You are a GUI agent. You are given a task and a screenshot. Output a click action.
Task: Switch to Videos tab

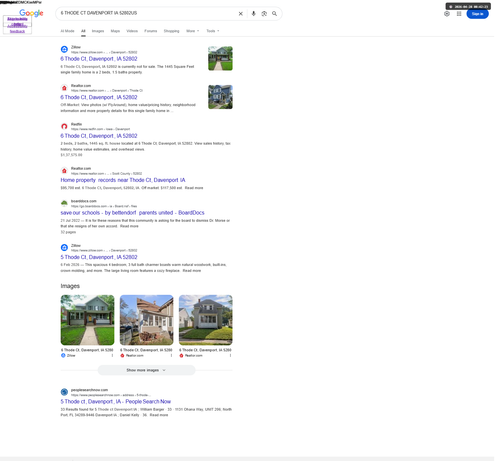pyautogui.click(x=132, y=31)
